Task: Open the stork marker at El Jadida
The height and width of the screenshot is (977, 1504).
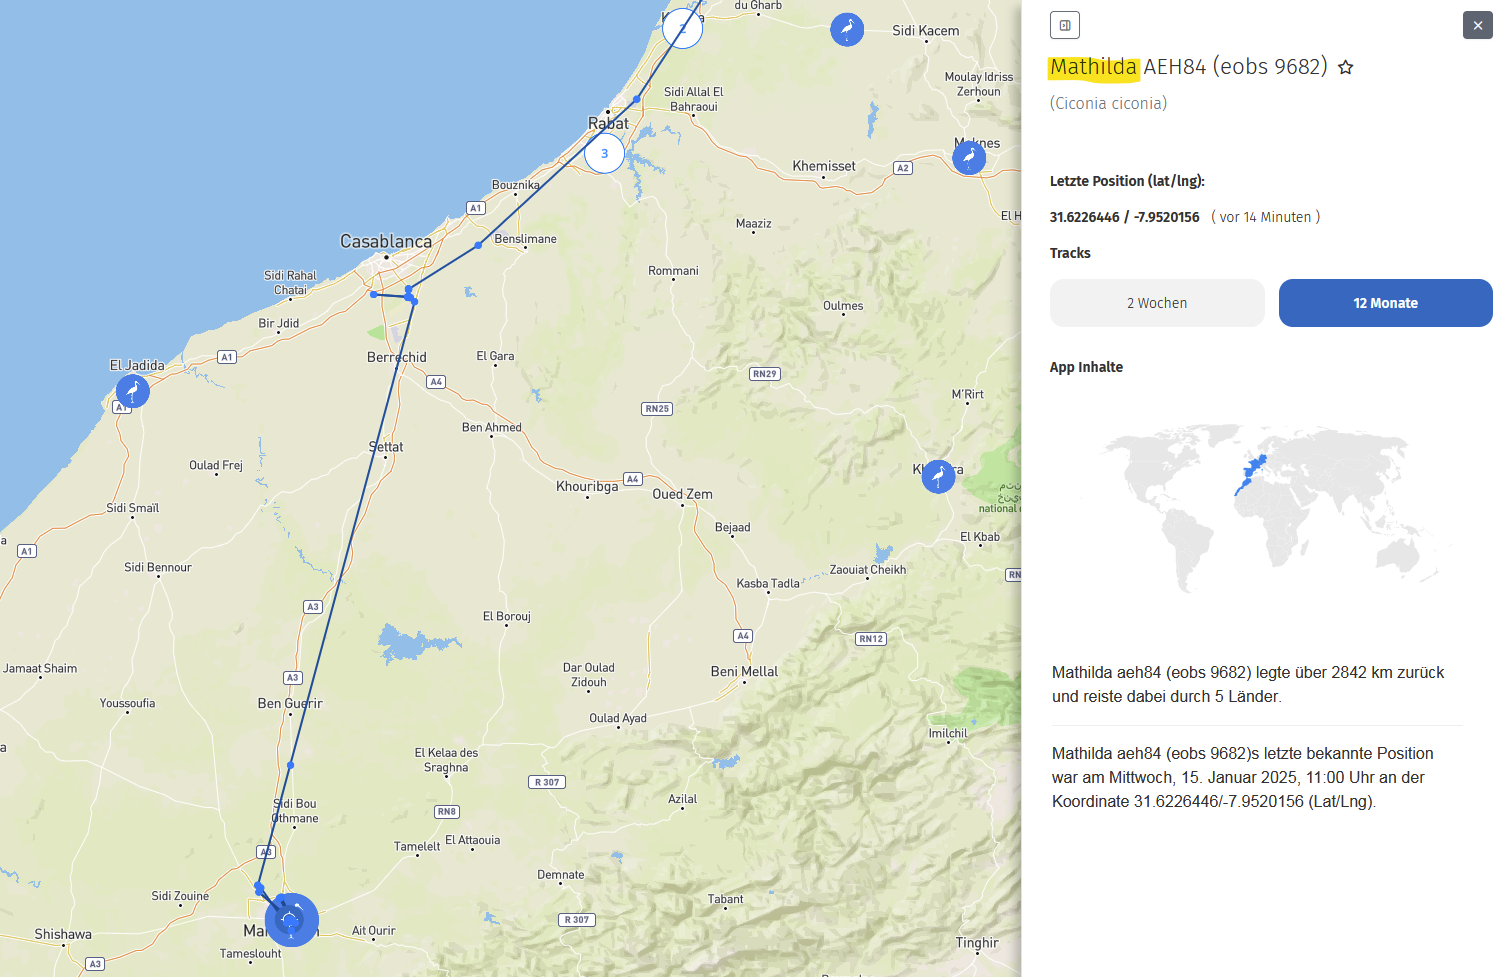Action: click(132, 391)
